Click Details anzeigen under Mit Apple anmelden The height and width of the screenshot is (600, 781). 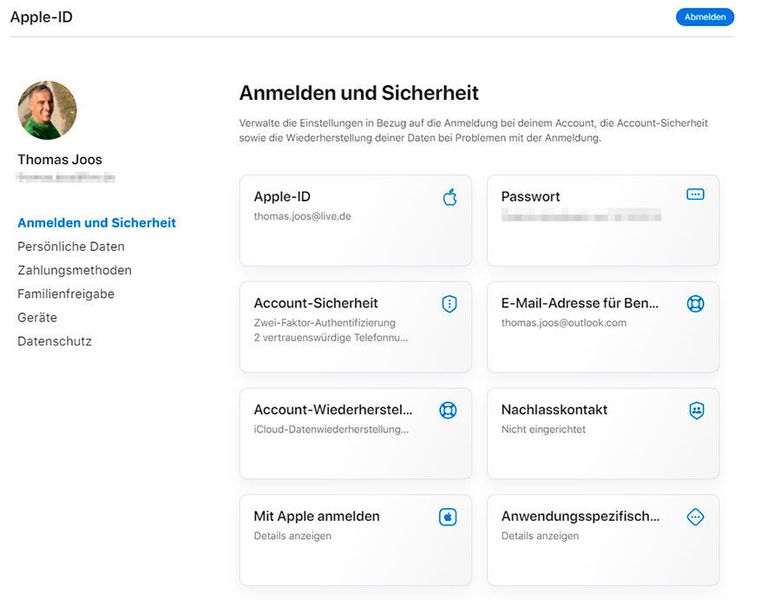coord(292,536)
